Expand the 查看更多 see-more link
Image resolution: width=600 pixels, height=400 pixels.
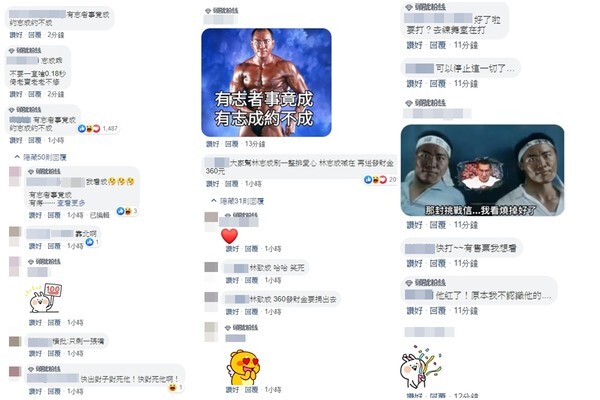71,203
